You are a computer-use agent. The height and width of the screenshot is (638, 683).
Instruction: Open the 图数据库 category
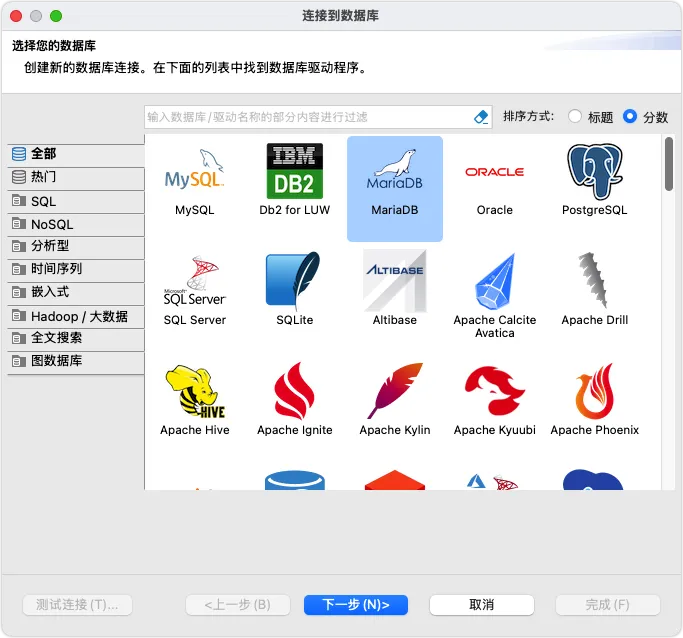click(76, 361)
